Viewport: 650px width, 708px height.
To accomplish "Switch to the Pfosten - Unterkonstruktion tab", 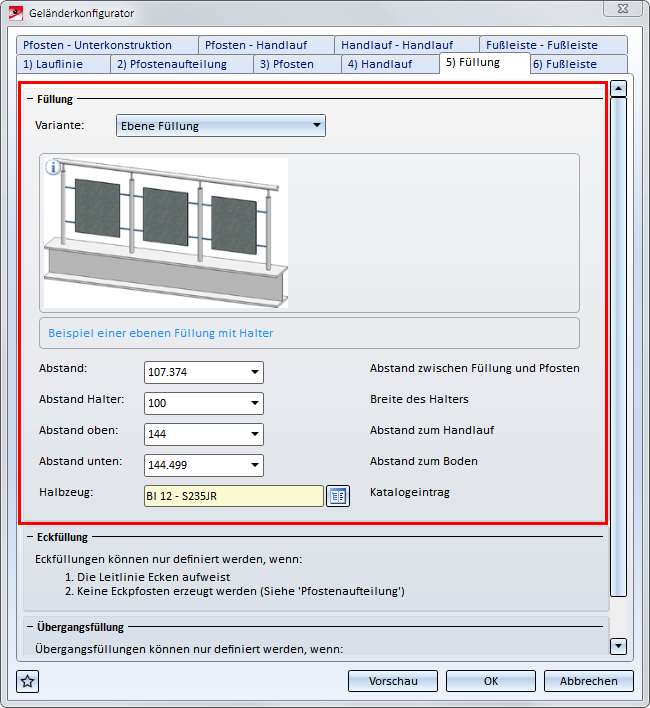I will [x=107, y=45].
